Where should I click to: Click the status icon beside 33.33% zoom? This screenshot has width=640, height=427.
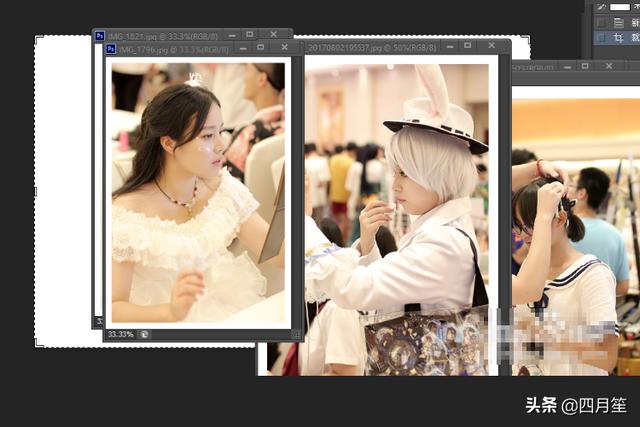pos(144,334)
